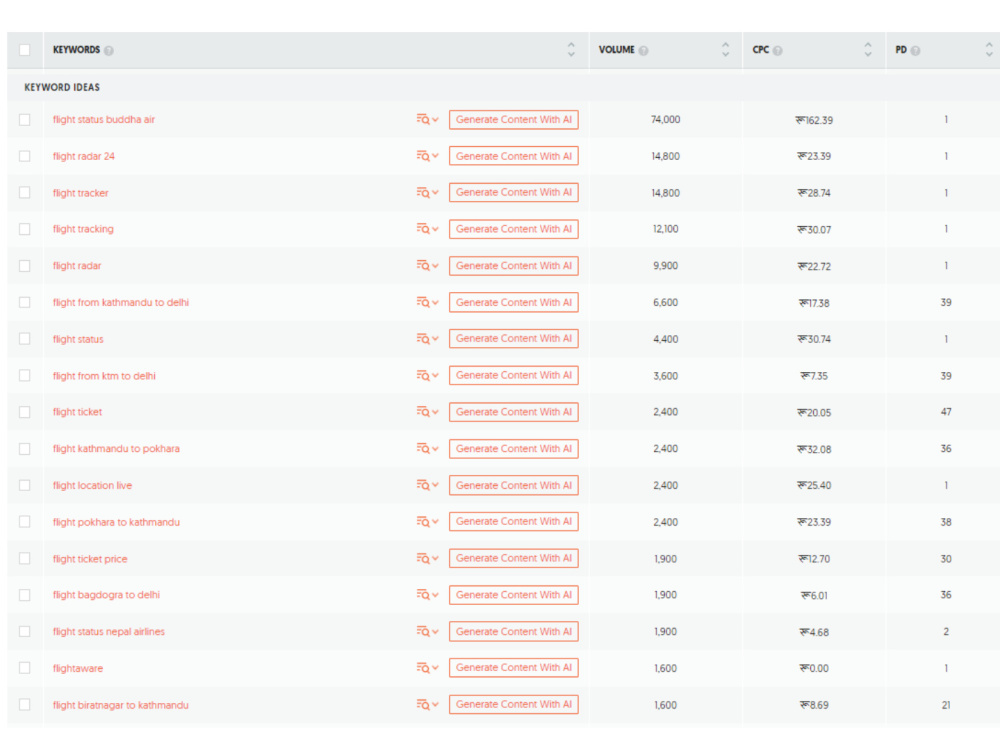Generate AI content for 'flight ticket' row
This screenshot has width=1000, height=751.
tap(513, 412)
